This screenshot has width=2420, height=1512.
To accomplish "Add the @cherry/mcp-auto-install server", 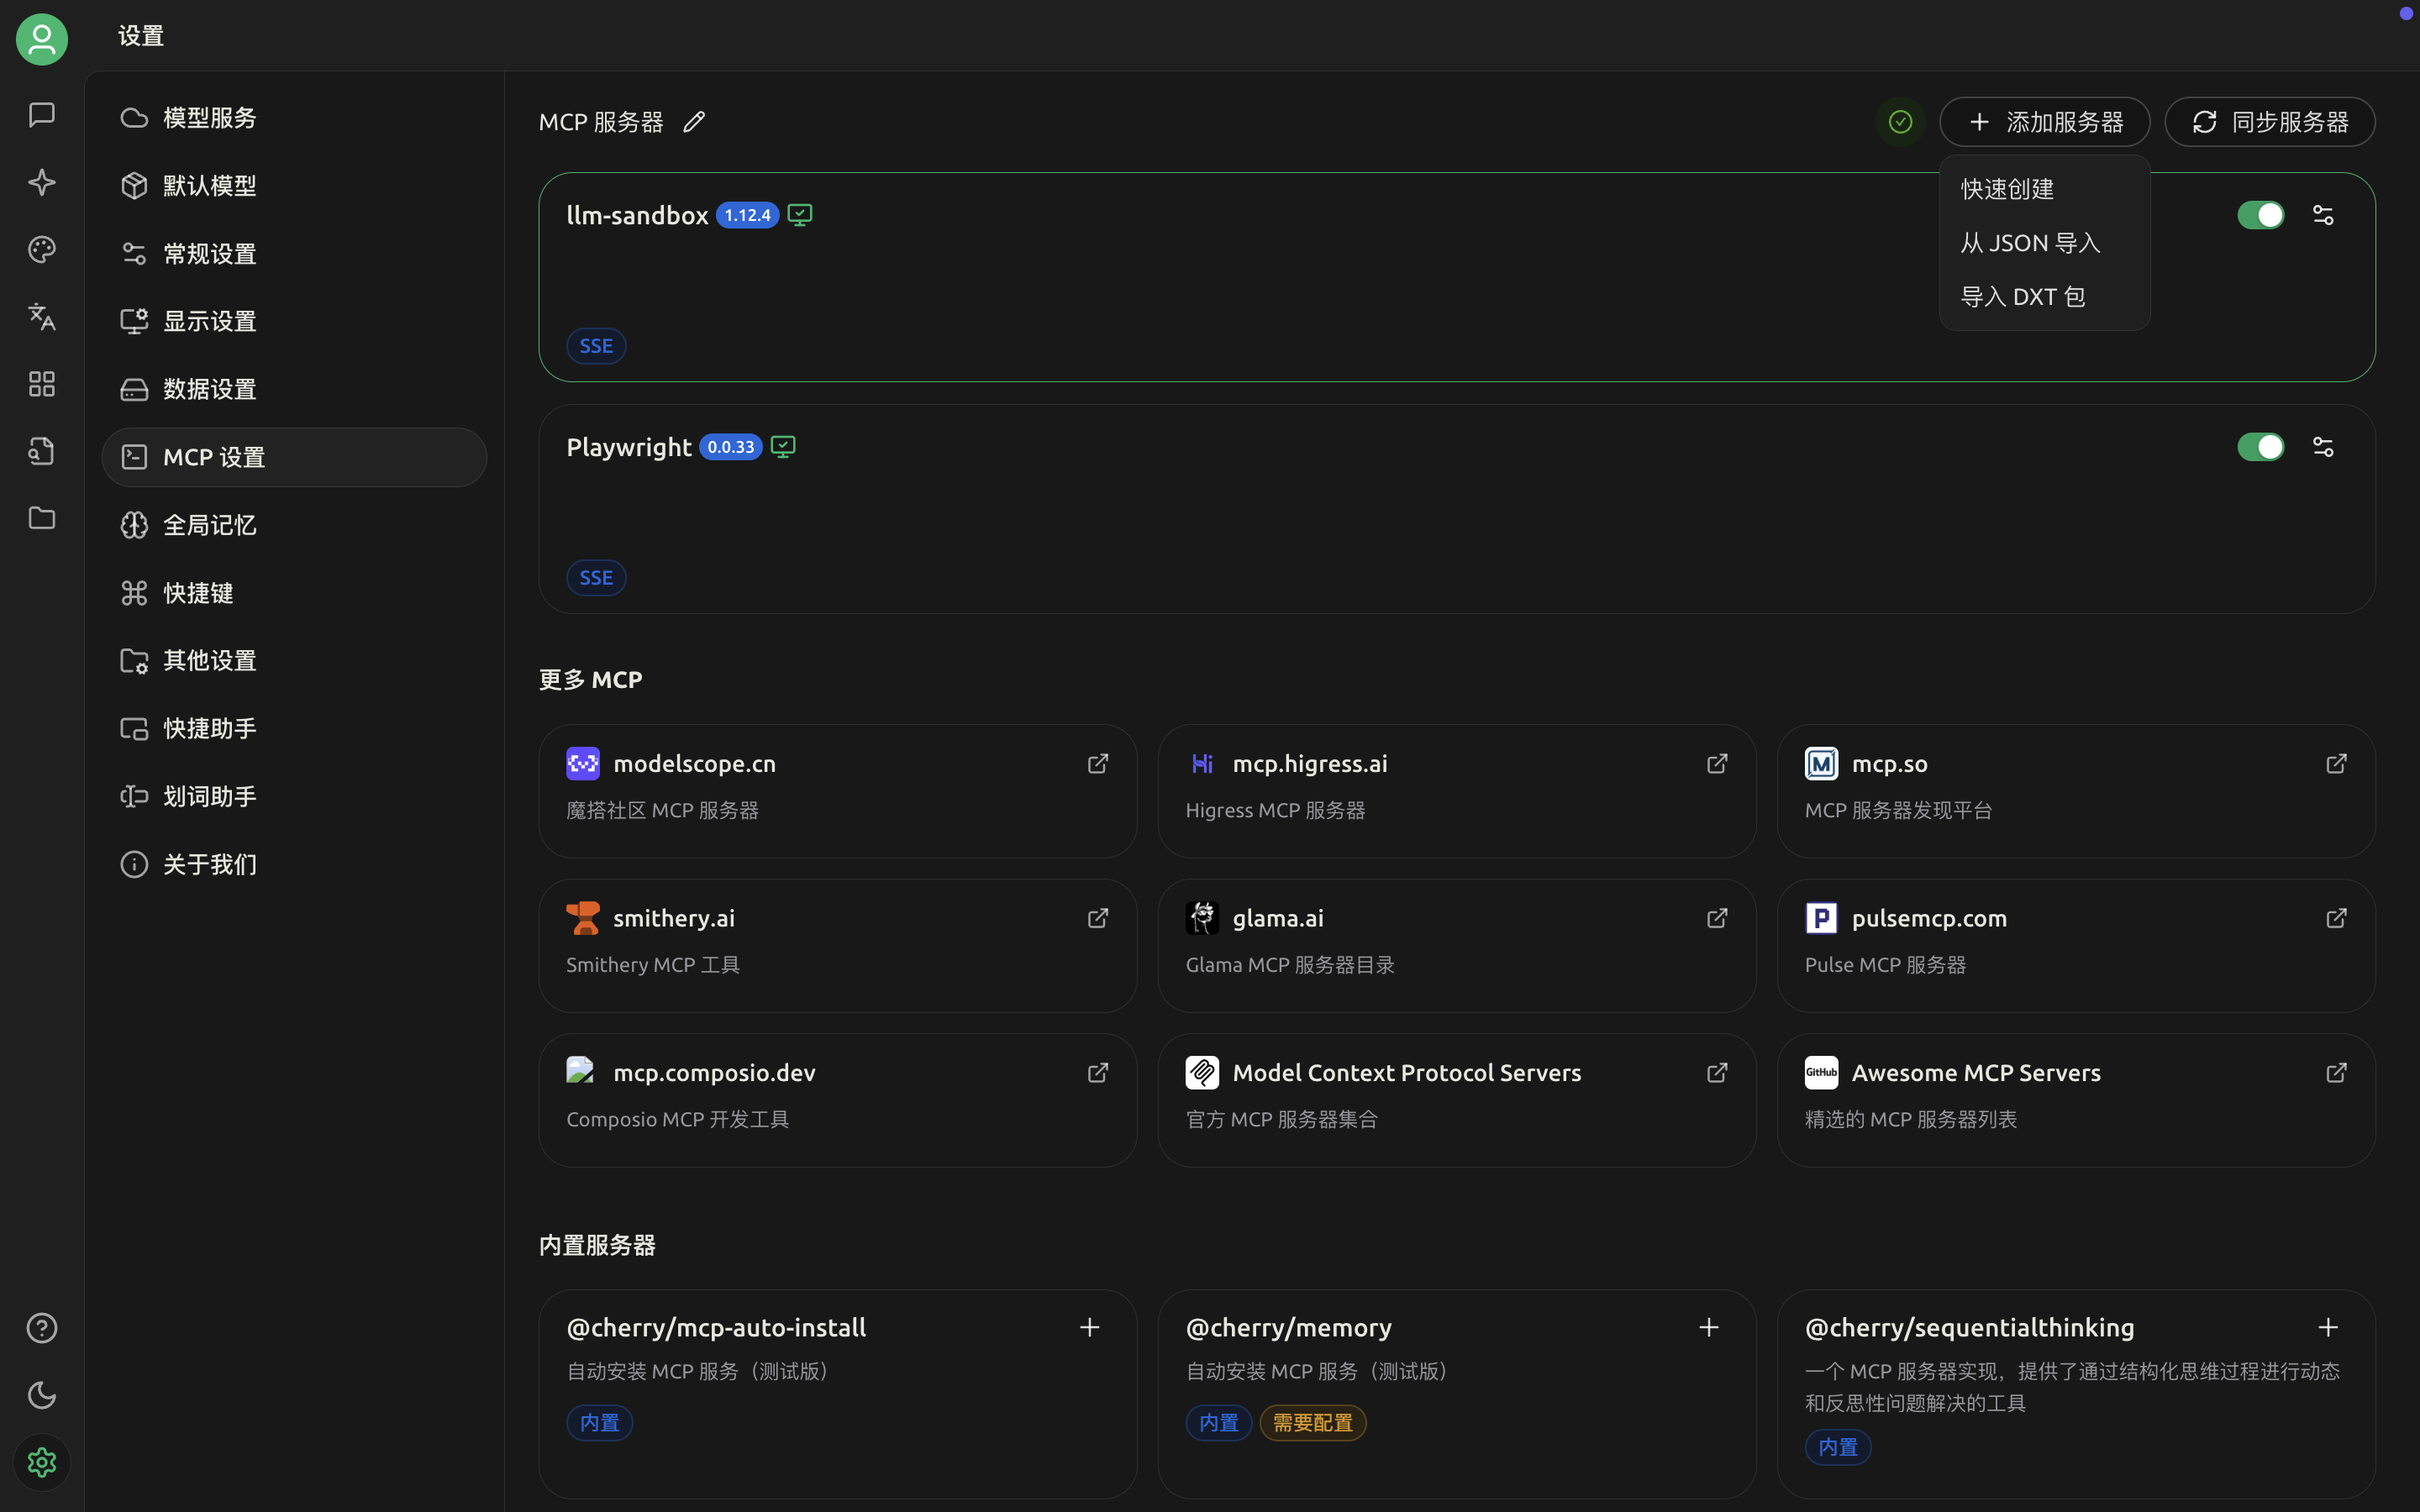I will click(x=1090, y=1327).
